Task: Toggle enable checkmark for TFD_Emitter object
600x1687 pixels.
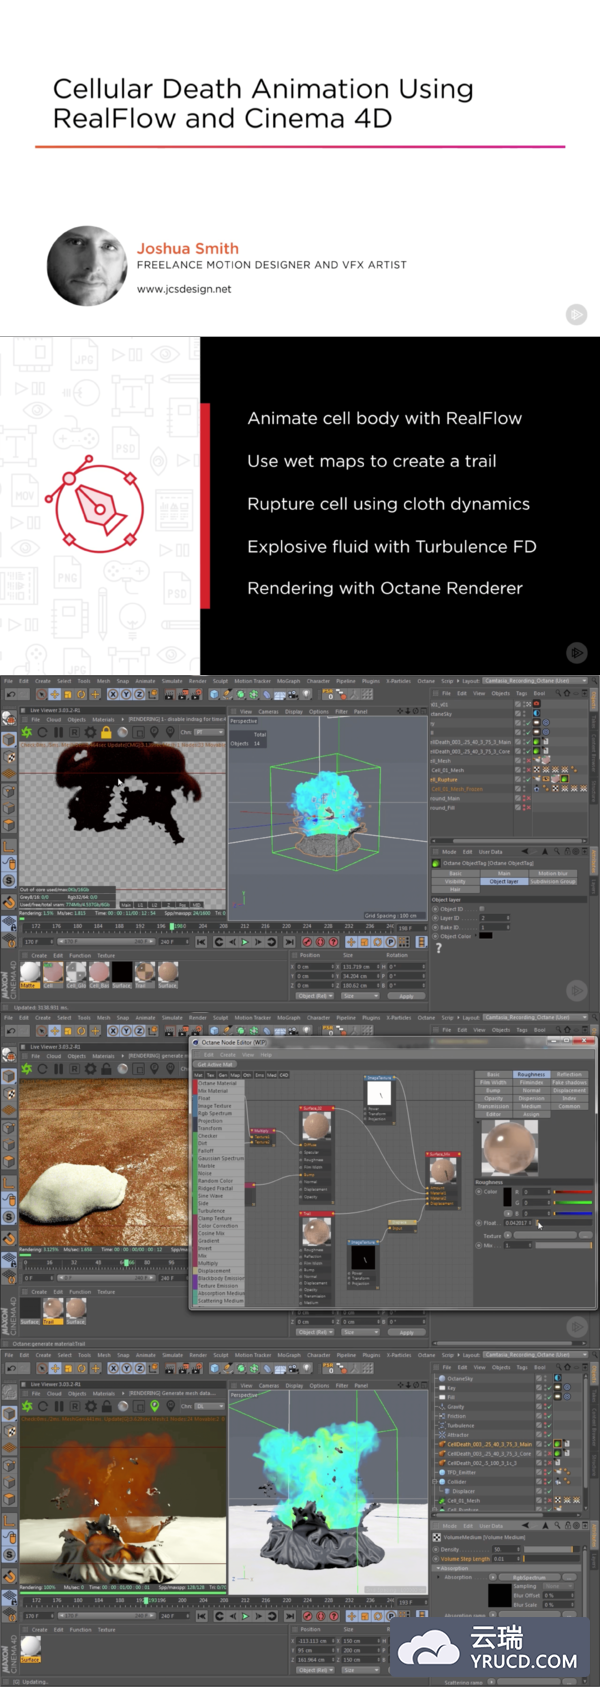Action: (x=549, y=1472)
